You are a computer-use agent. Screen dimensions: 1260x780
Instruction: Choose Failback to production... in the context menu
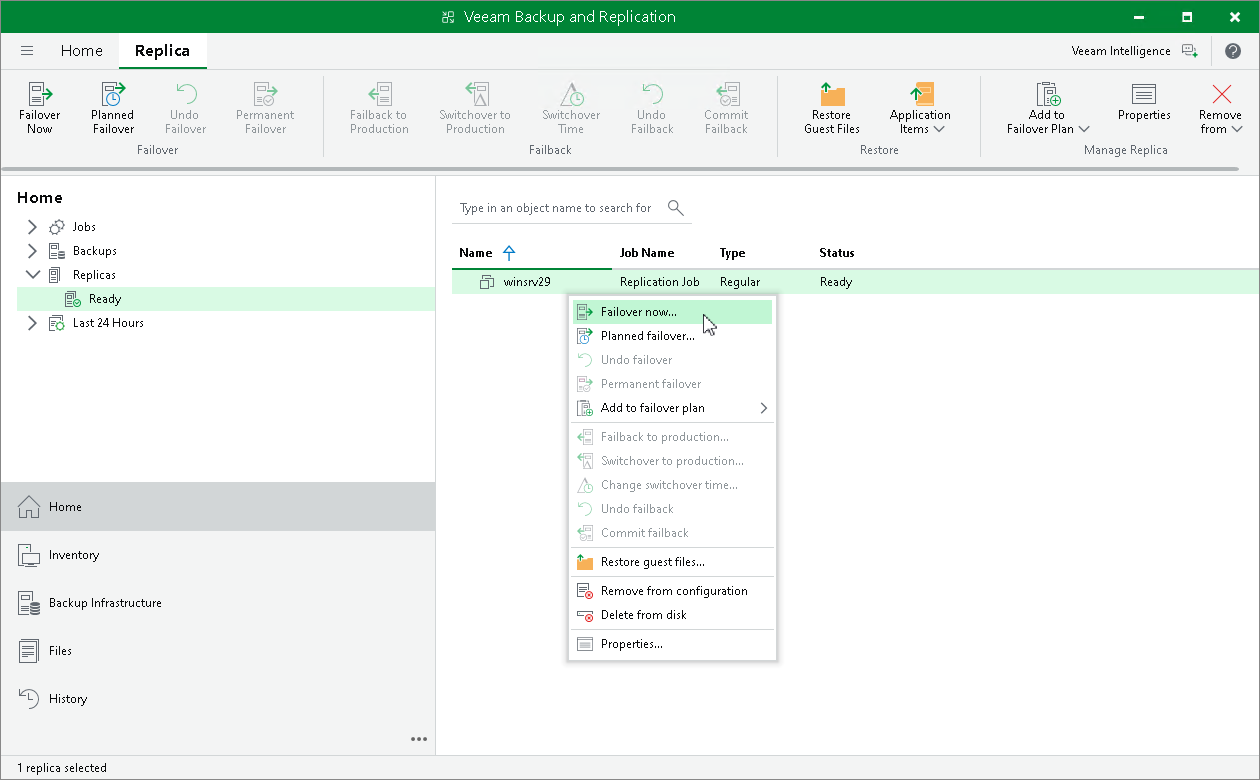coord(672,437)
